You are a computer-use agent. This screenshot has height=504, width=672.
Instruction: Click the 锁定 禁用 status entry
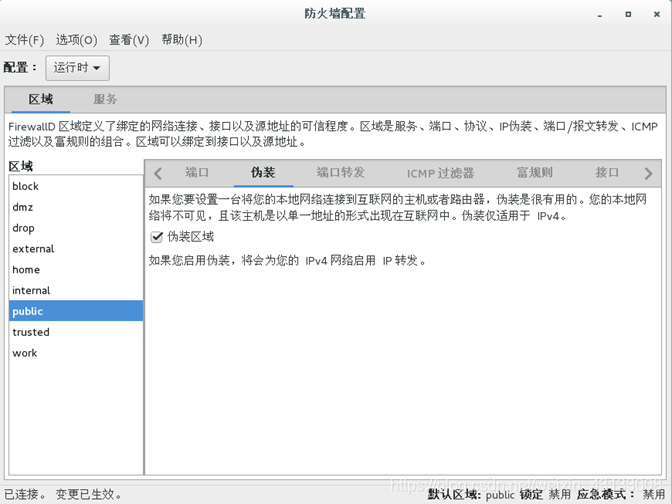(x=545, y=495)
